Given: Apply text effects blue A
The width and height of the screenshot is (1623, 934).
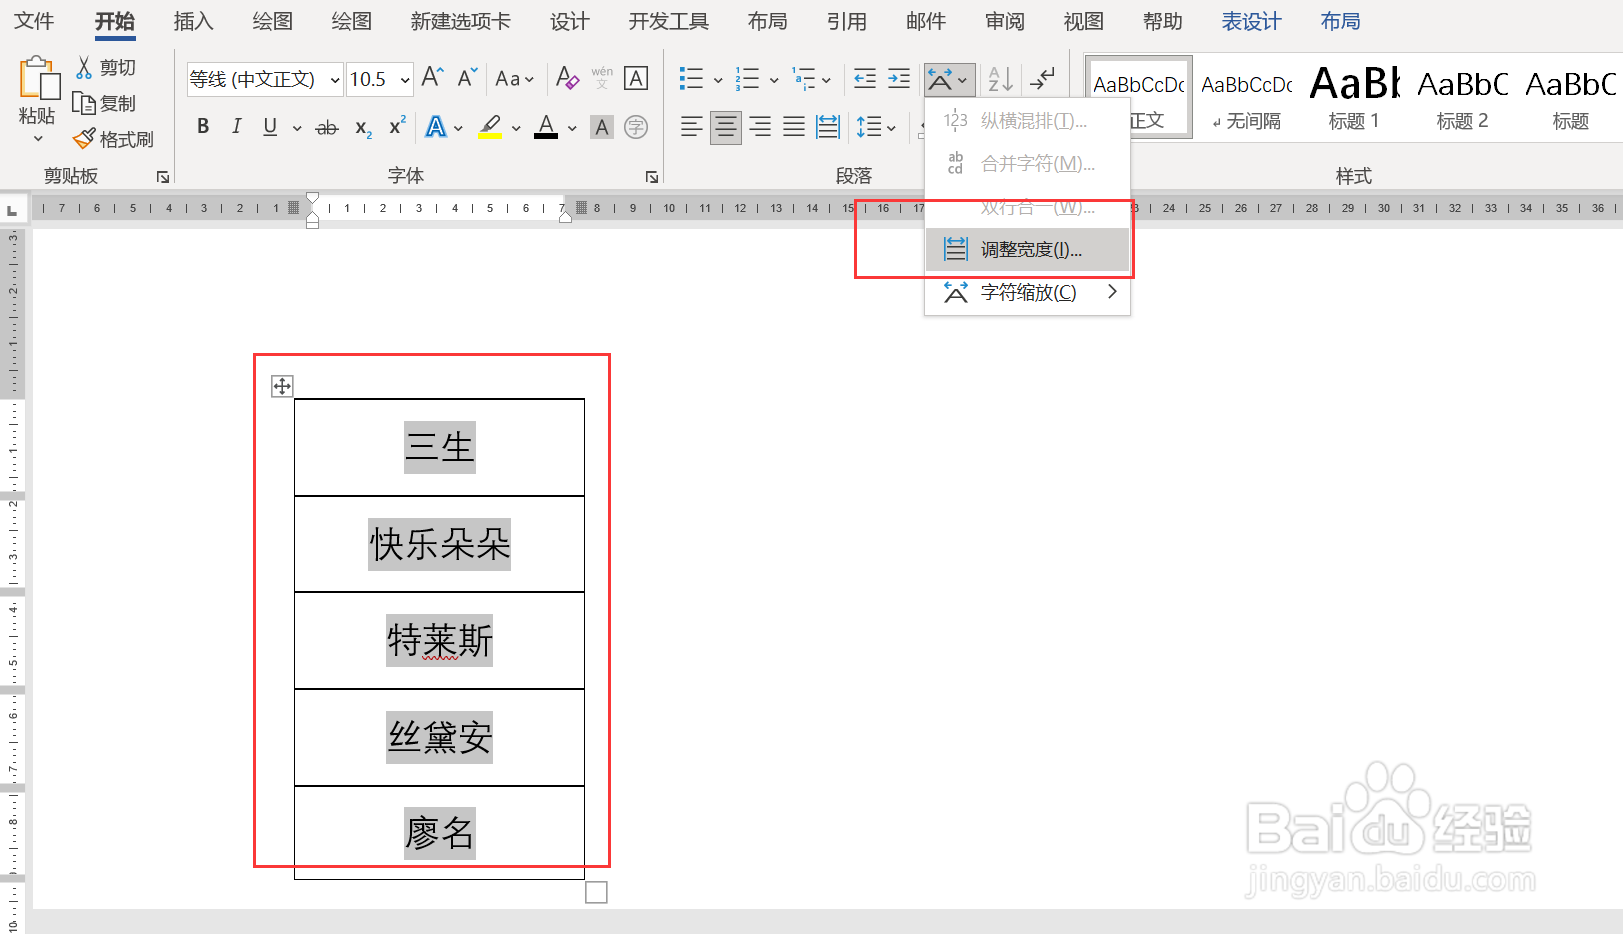Looking at the screenshot, I should pyautogui.click(x=436, y=127).
